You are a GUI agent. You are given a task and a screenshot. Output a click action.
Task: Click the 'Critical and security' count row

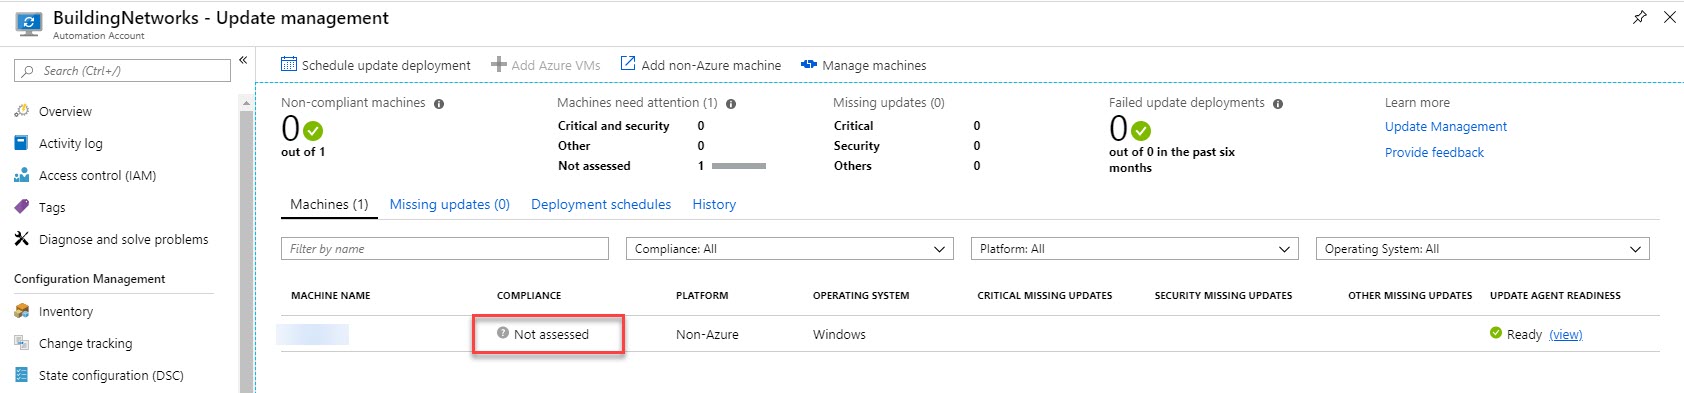click(x=632, y=126)
